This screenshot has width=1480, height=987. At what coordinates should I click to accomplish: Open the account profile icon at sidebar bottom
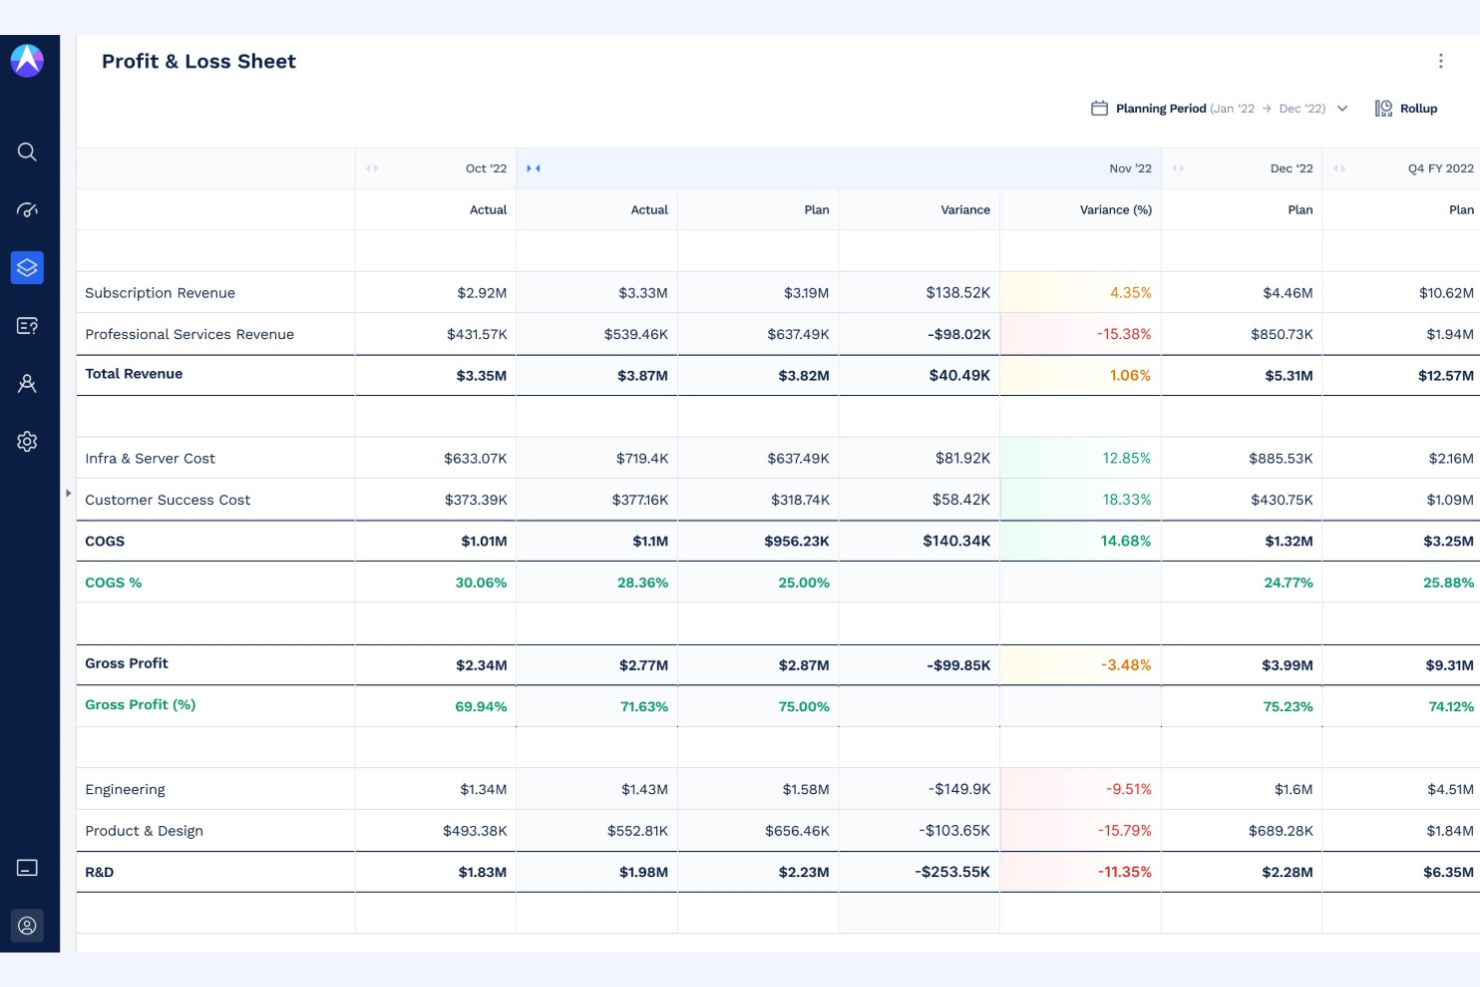tap(27, 925)
